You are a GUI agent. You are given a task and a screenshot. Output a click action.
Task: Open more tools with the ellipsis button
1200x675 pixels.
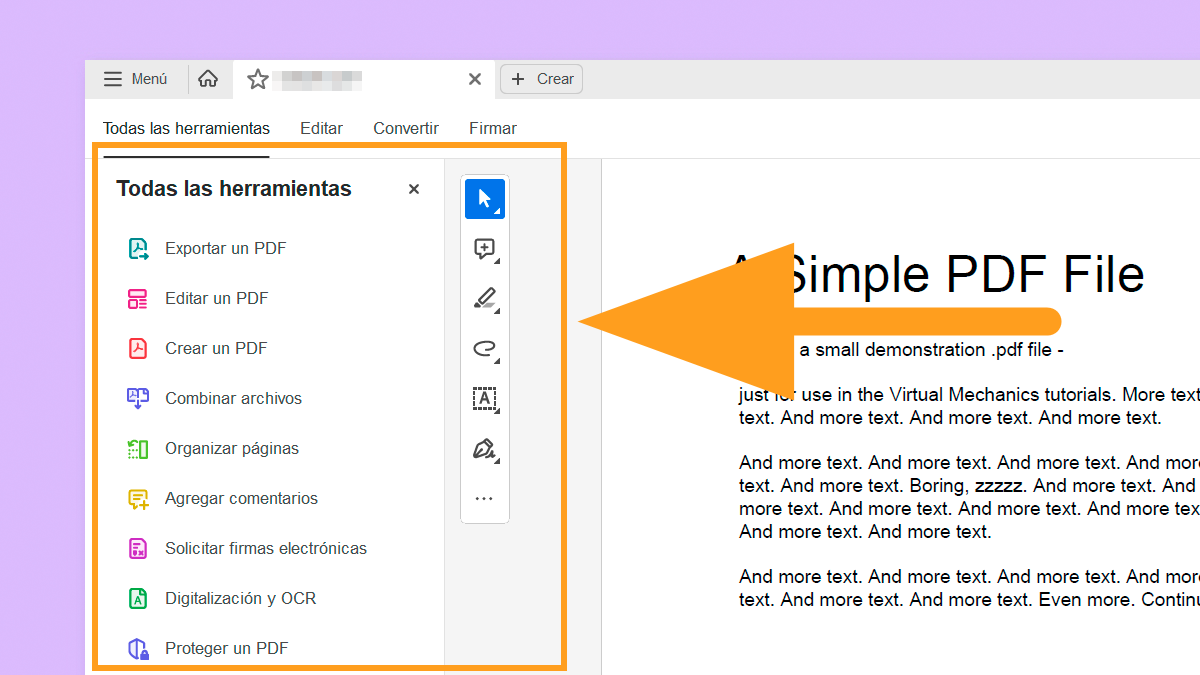[485, 498]
